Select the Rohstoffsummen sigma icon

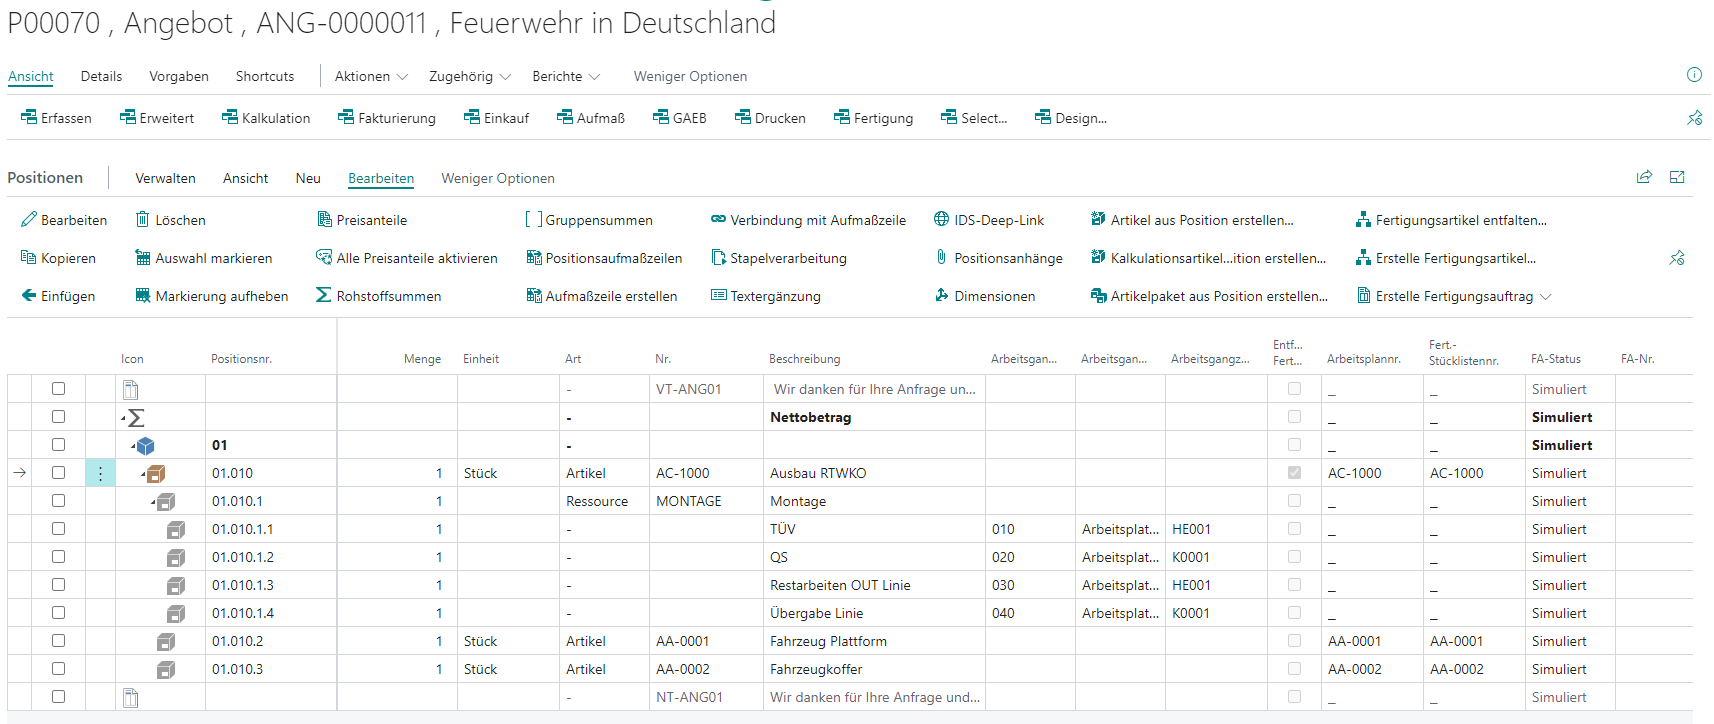point(324,296)
